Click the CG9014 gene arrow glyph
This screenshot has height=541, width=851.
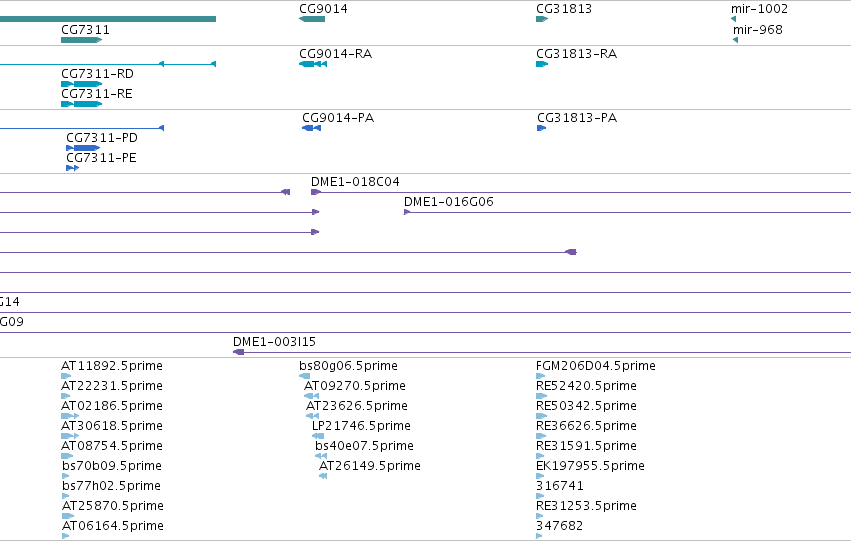(x=312, y=19)
